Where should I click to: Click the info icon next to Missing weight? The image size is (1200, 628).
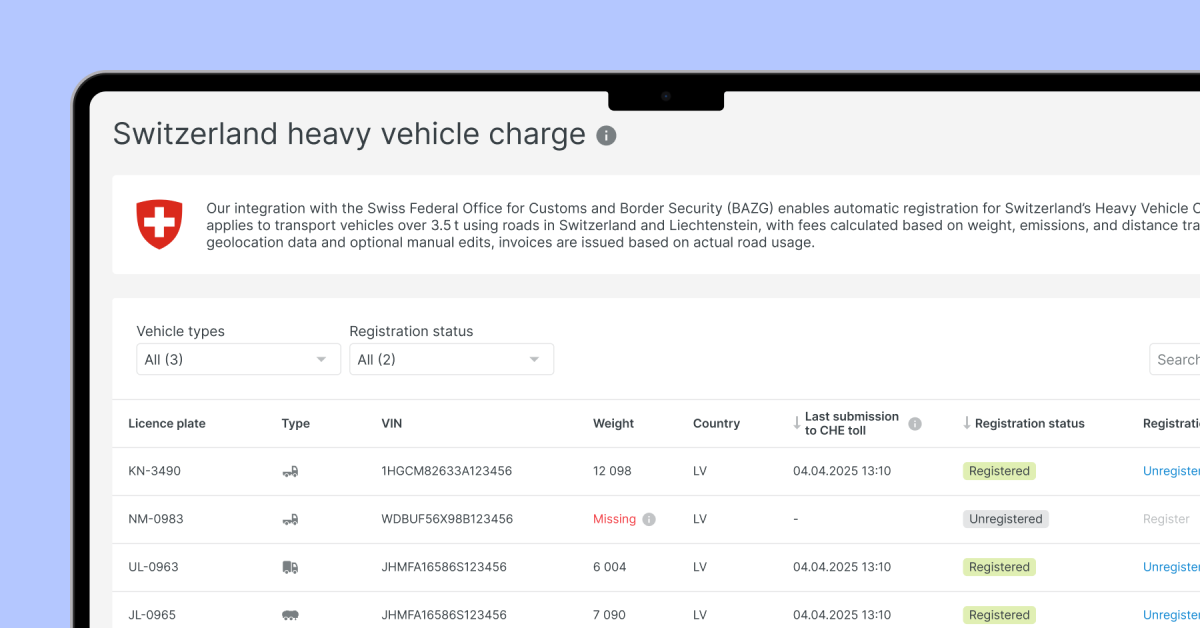(649, 519)
